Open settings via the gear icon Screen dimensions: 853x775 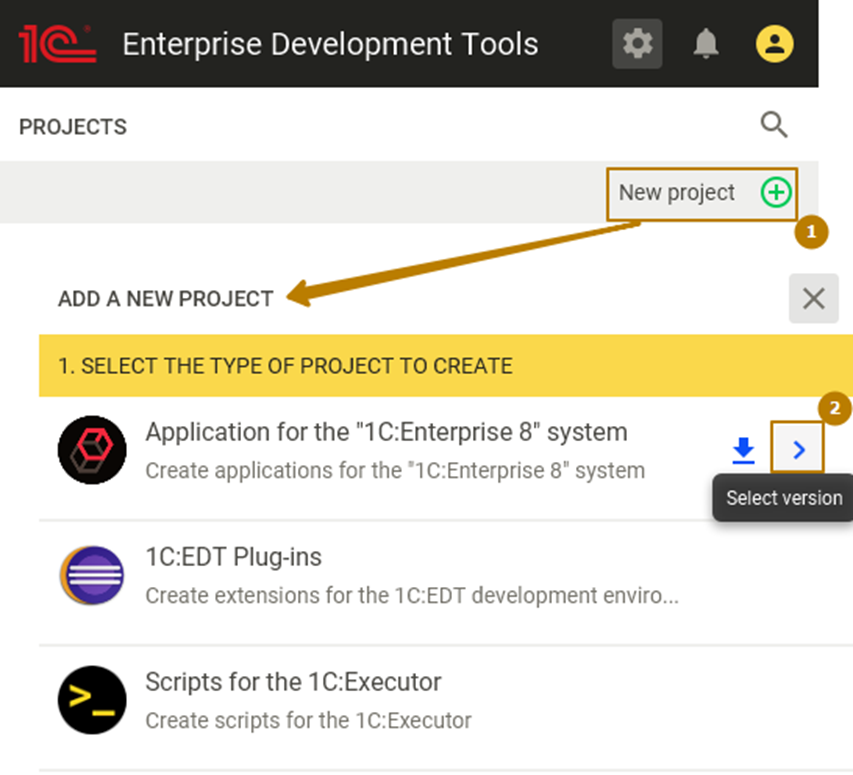[637, 44]
